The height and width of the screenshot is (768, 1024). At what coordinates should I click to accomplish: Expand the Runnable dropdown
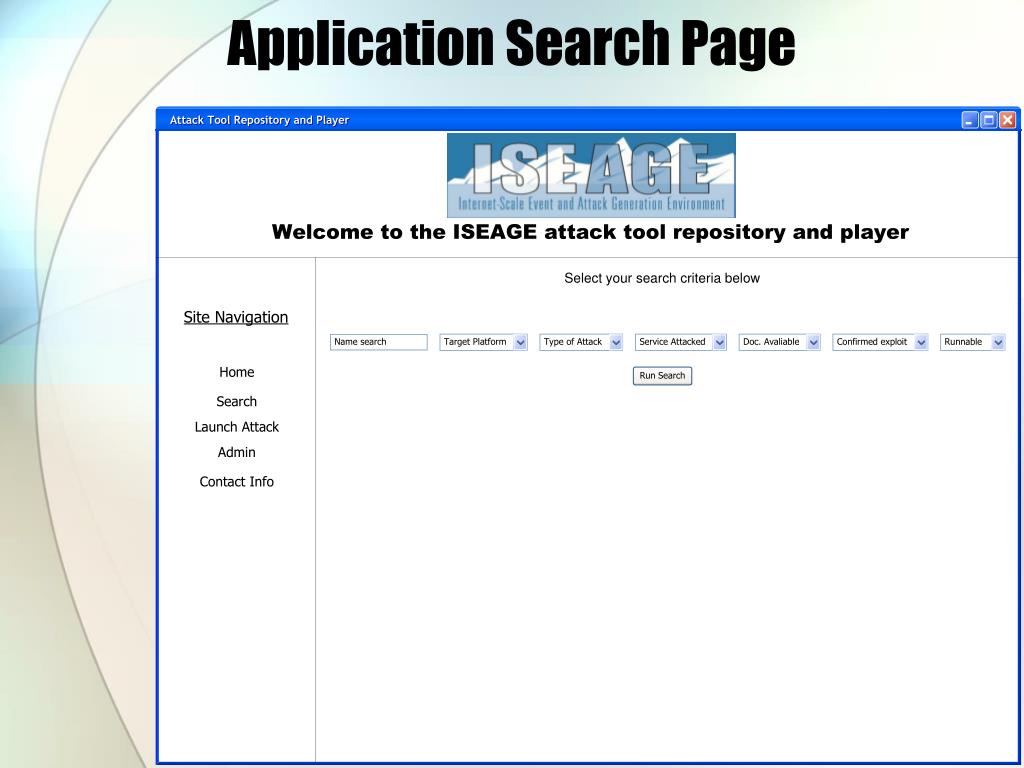pyautogui.click(x=972, y=342)
